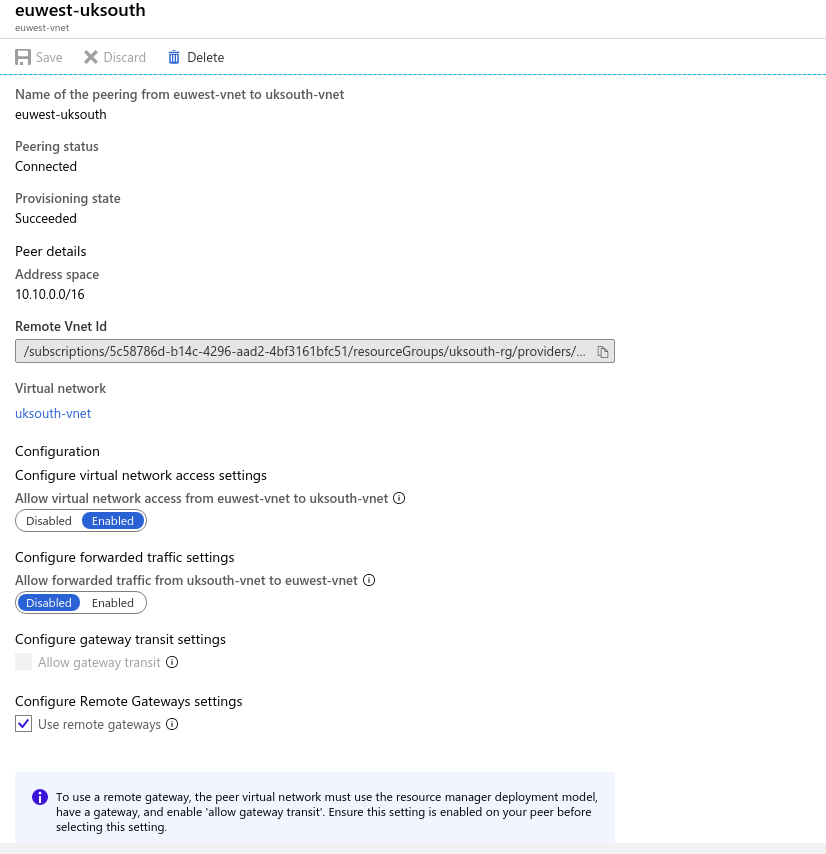The height and width of the screenshot is (854, 826).
Task: Open info tooltip for virtual network access
Action: [399, 498]
